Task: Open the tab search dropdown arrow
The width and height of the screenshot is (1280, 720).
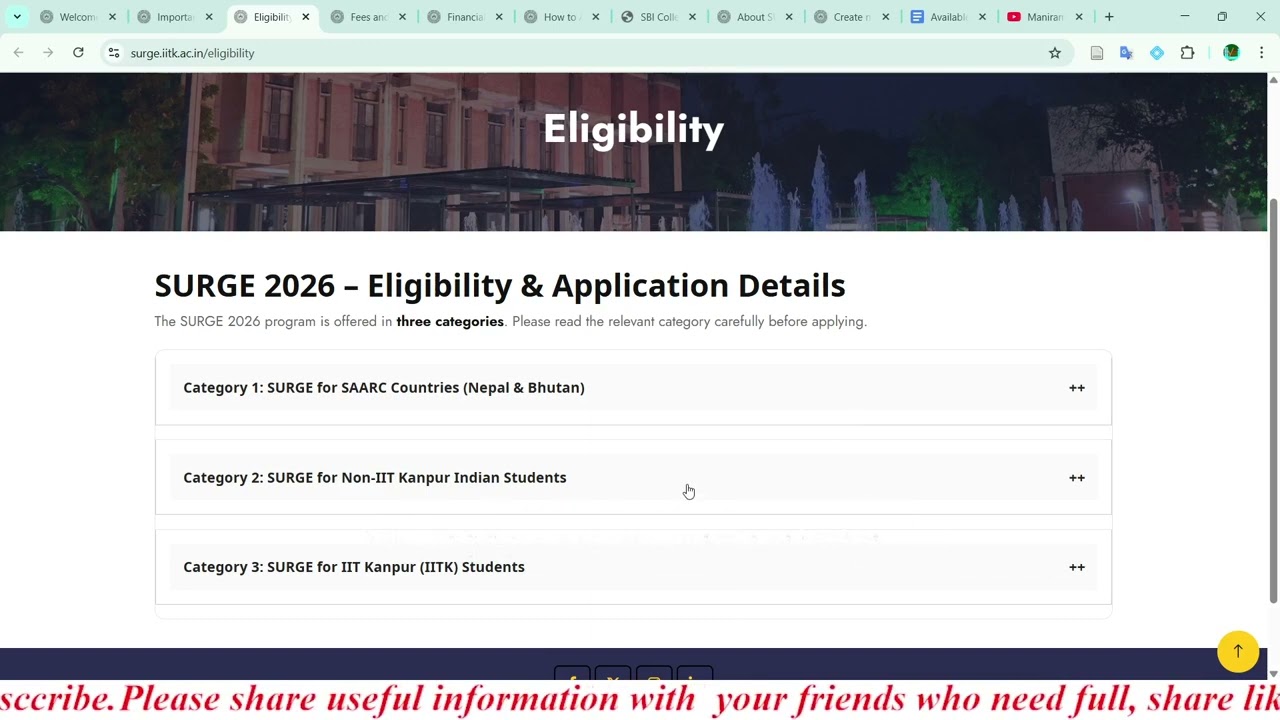Action: click(17, 17)
